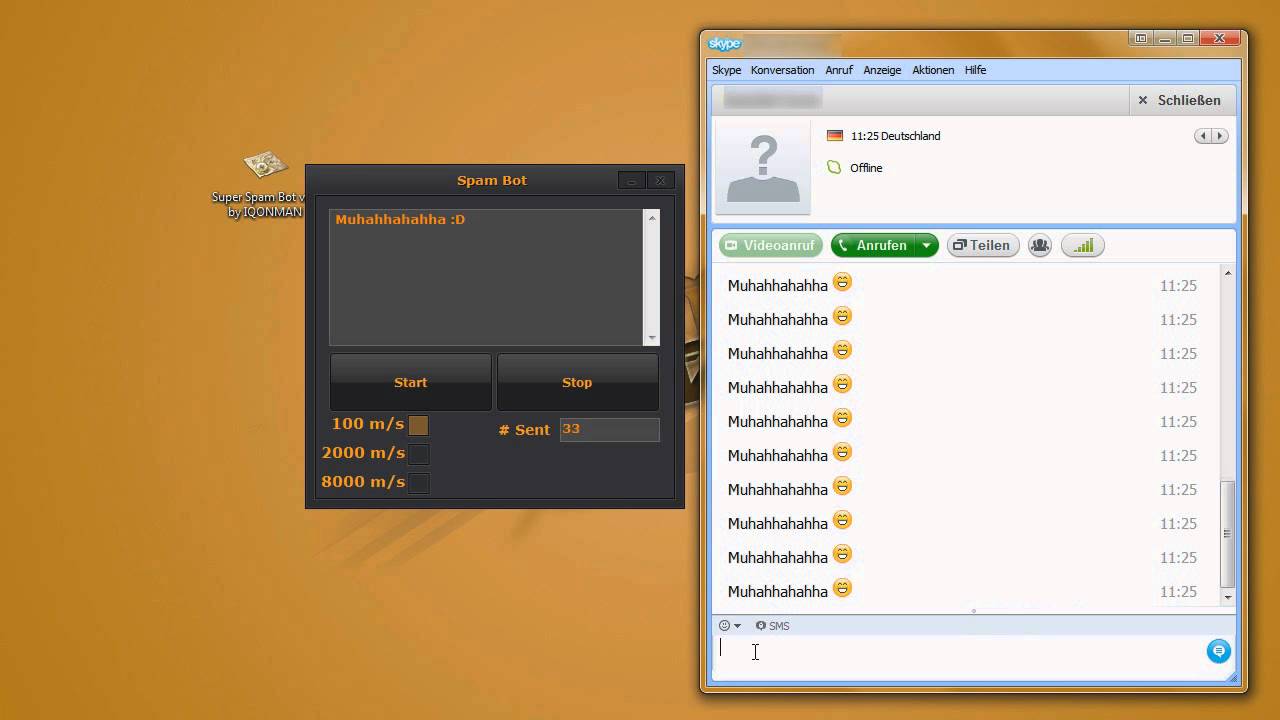Open the Skype menu
The image size is (1280, 720).
pos(726,70)
